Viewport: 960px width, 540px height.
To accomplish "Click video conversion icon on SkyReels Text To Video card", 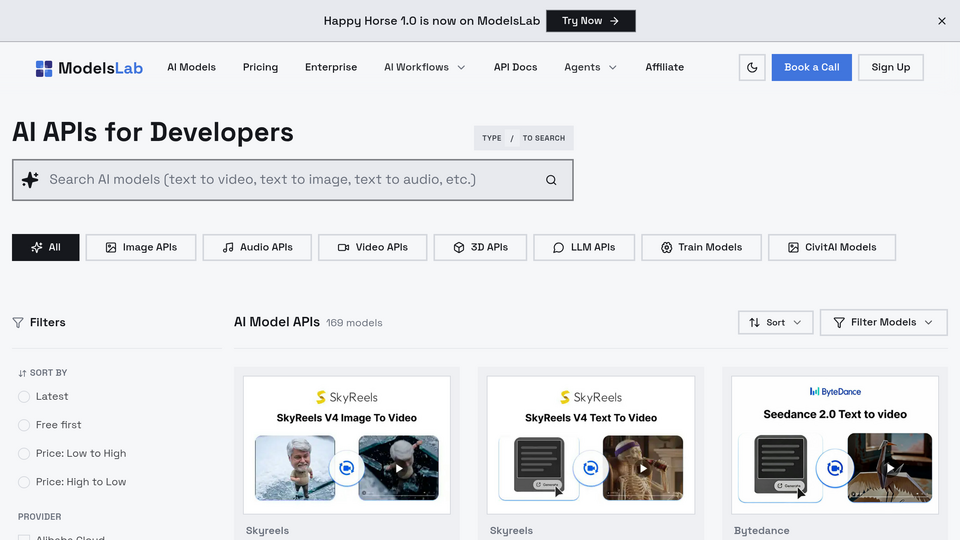I will tap(591, 468).
